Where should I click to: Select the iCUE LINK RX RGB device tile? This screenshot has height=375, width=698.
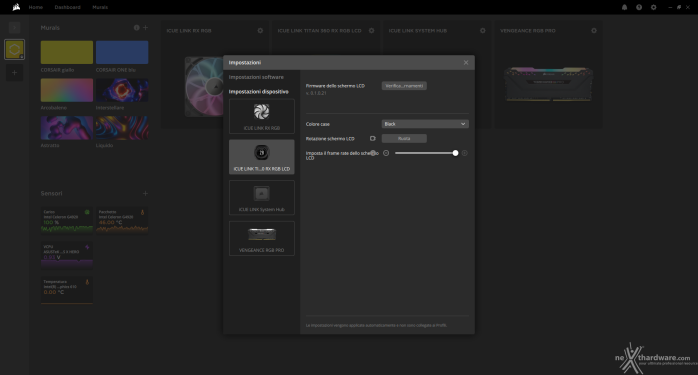[262, 116]
